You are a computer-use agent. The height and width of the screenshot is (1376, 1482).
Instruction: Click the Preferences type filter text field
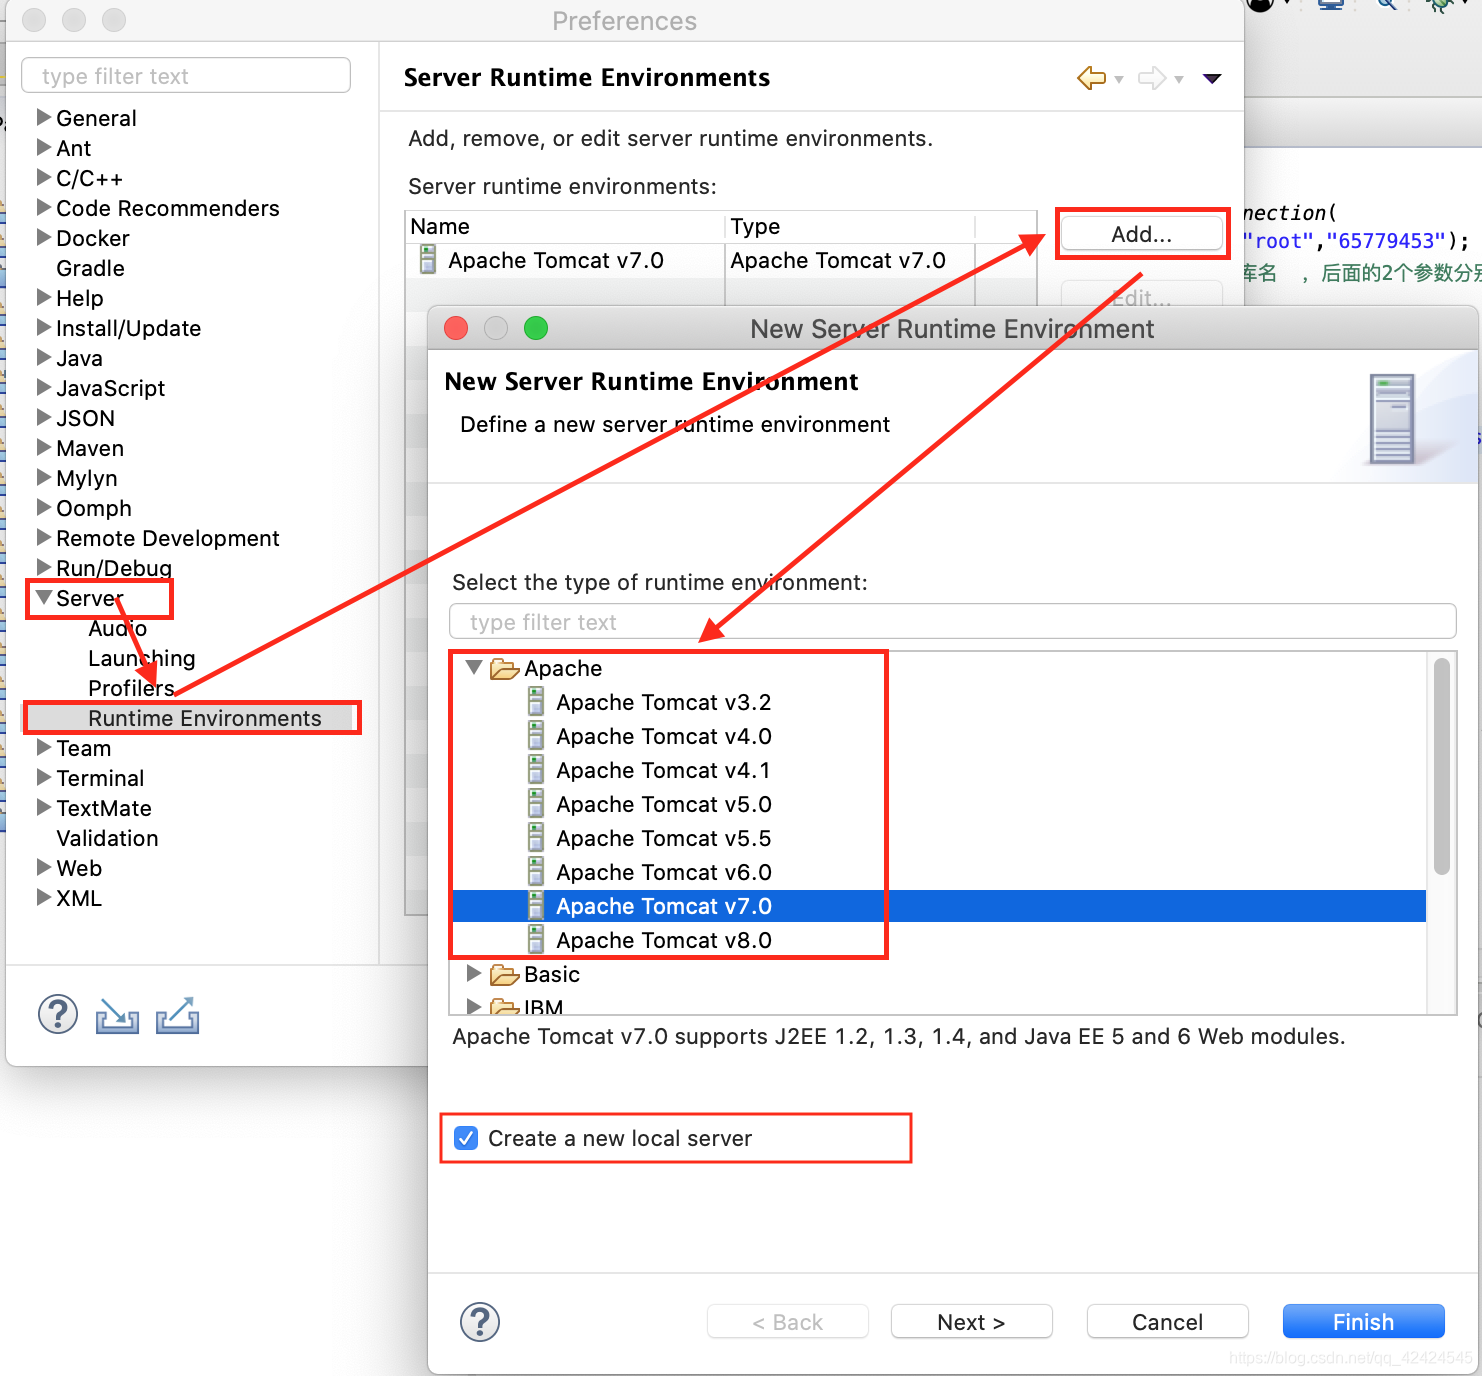coord(186,76)
